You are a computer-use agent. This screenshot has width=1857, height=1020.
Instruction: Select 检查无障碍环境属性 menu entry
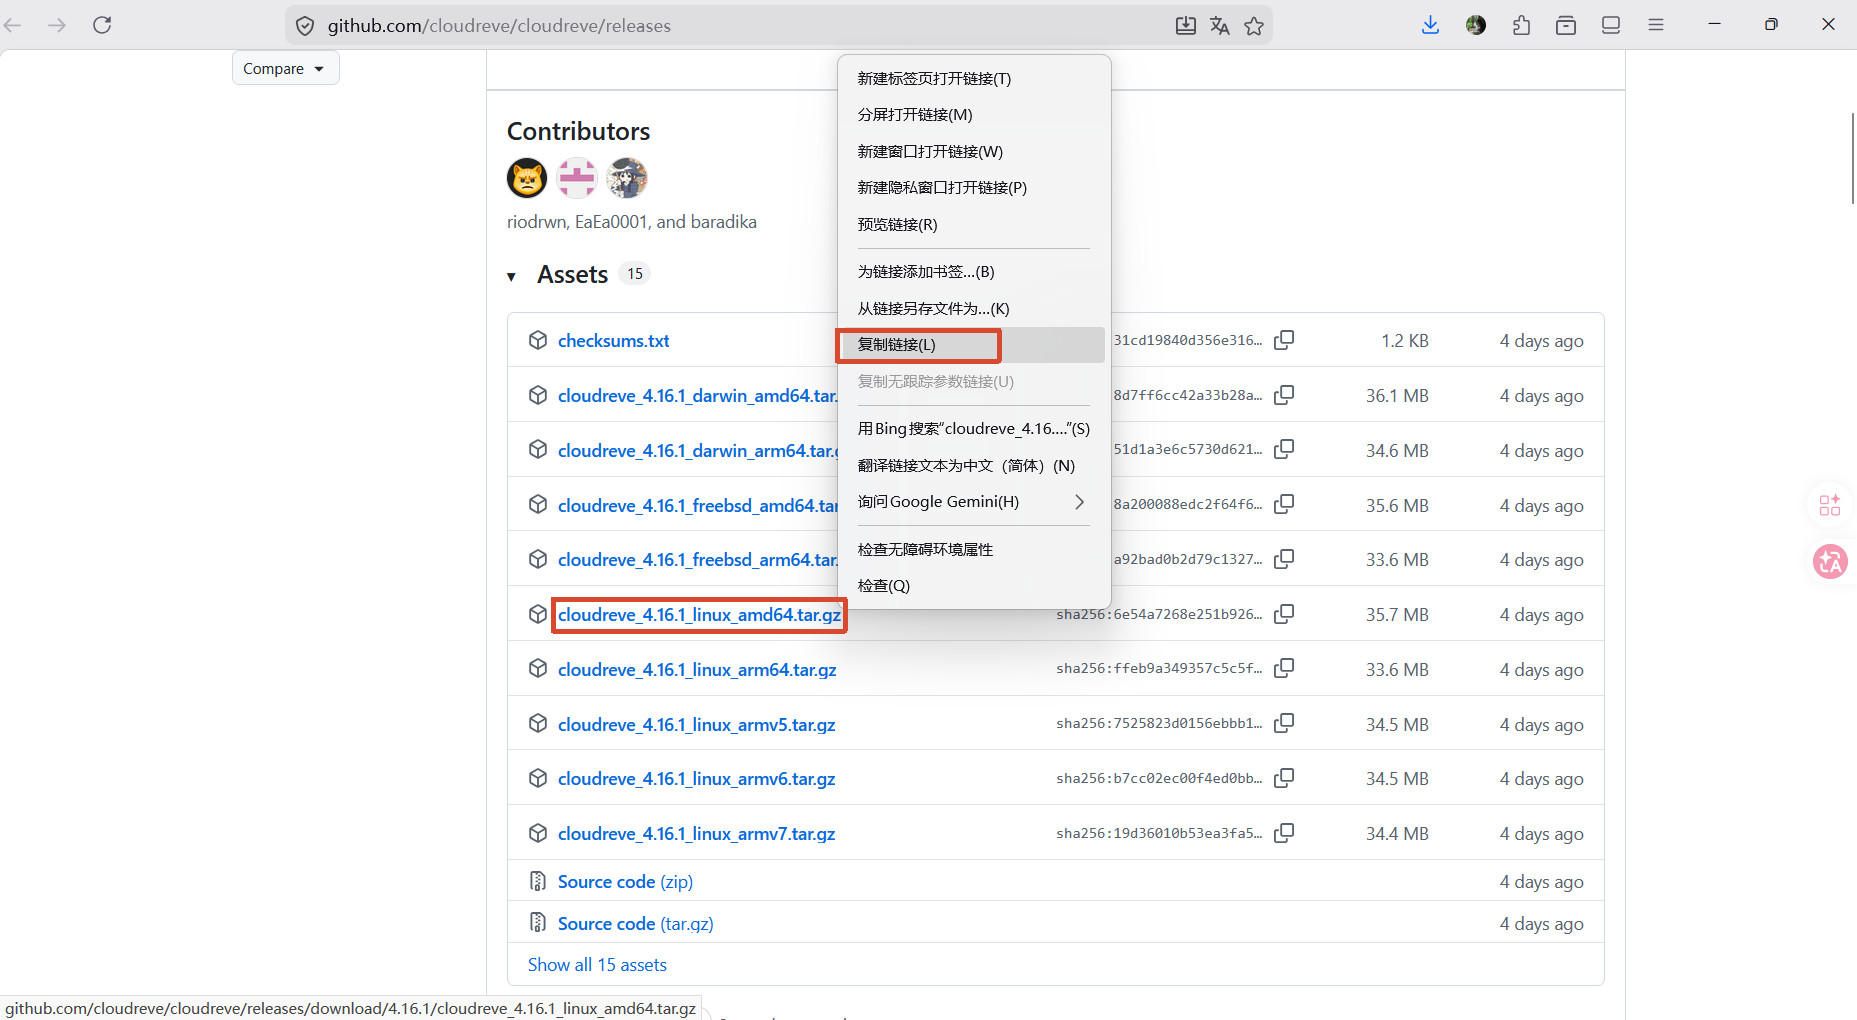[973, 550]
